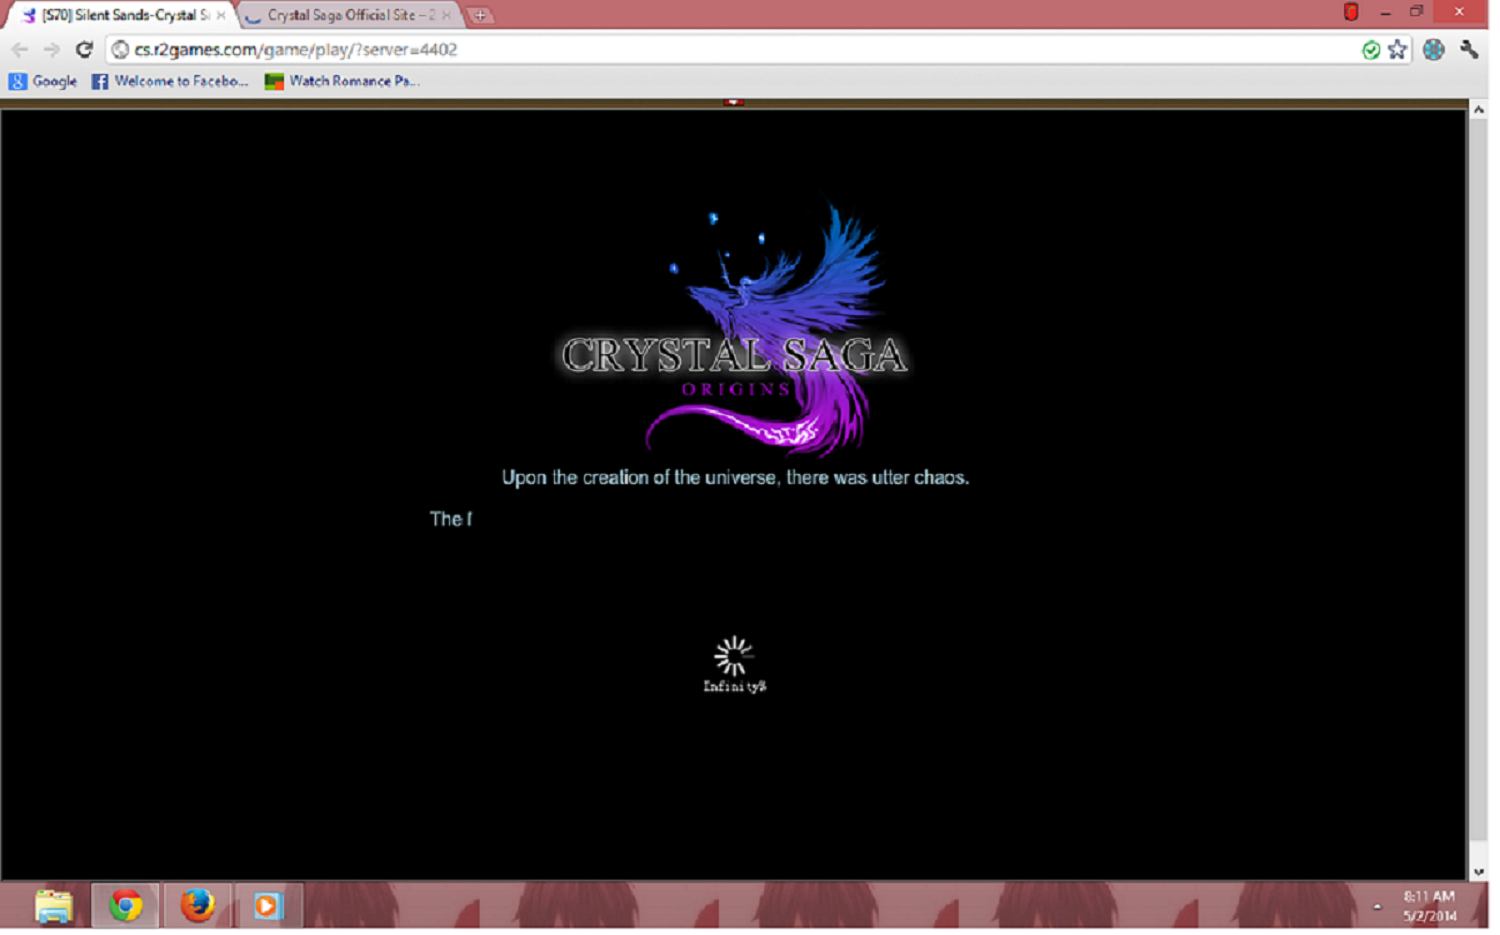The width and height of the screenshot is (1500, 935).
Task: Click the address bar URL field
Action: point(700,49)
